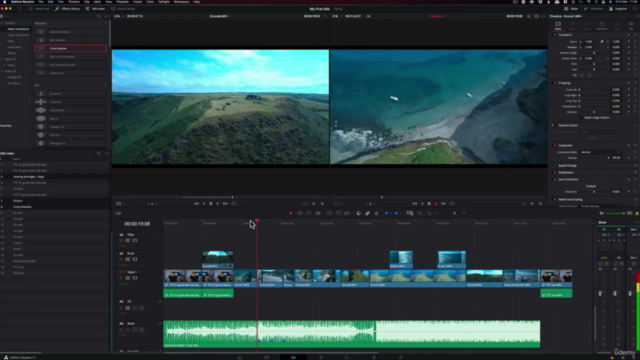
Task: Open the Apple menu
Action: pyautogui.click(x=6, y=2)
